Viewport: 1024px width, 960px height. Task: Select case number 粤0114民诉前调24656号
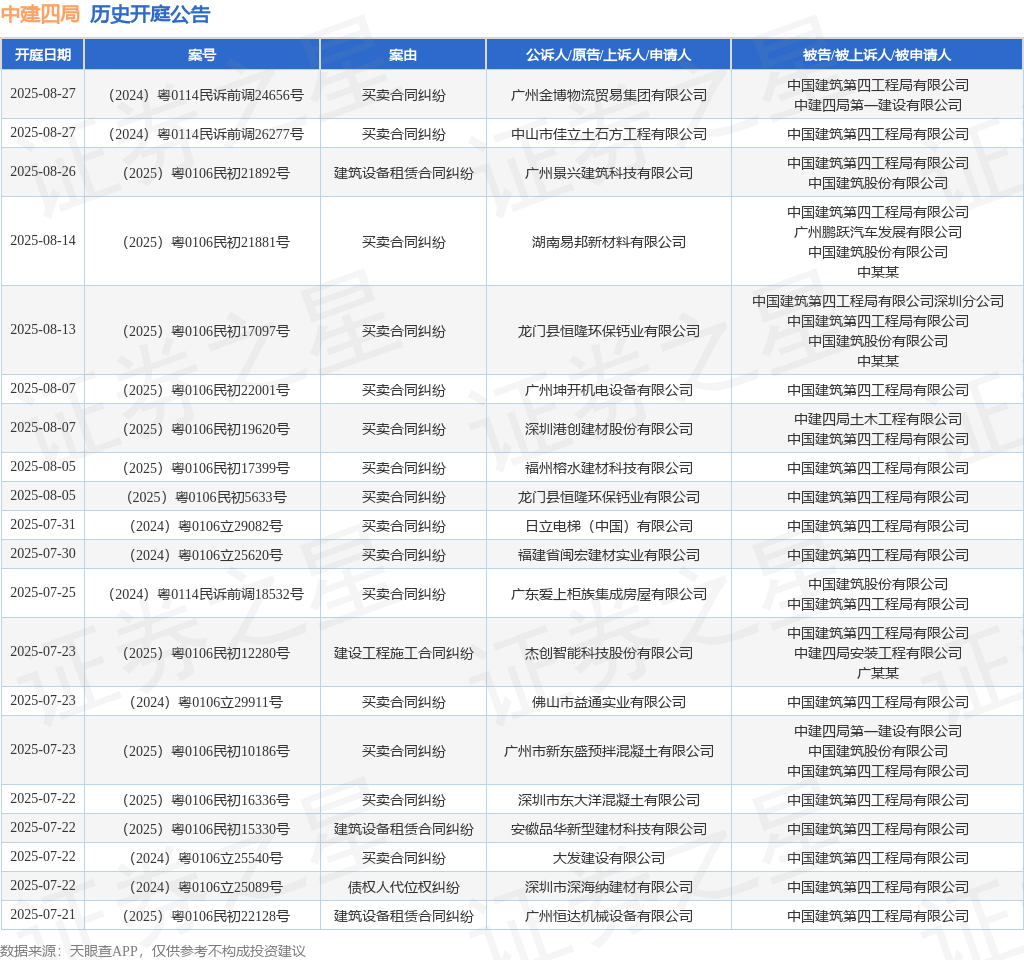pyautogui.click(x=206, y=95)
